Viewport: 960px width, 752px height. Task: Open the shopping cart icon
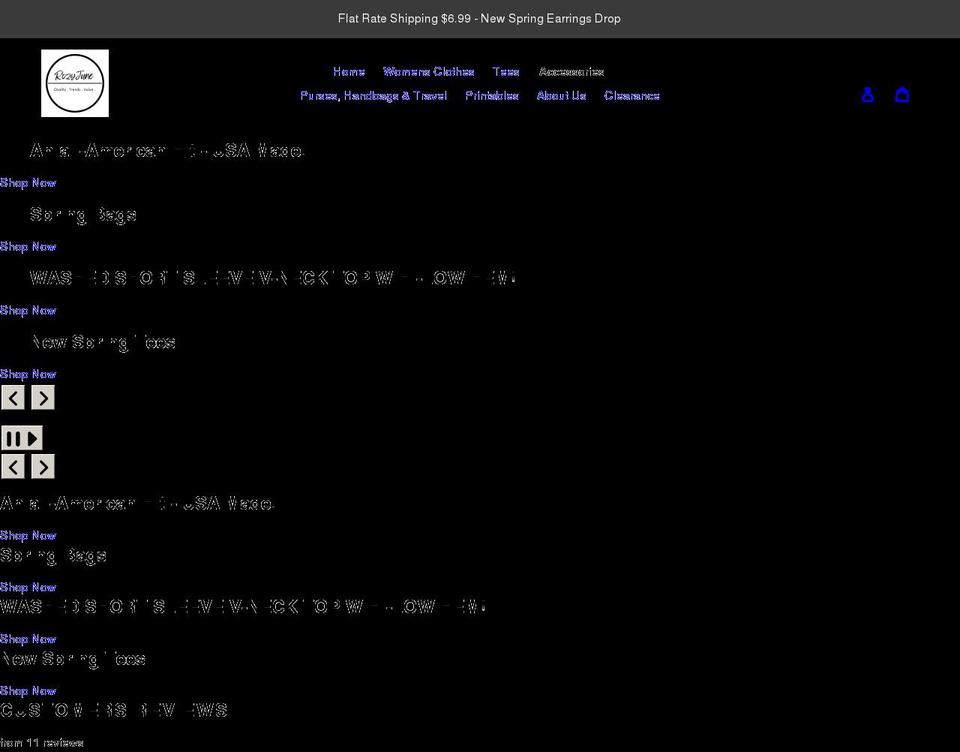point(903,94)
